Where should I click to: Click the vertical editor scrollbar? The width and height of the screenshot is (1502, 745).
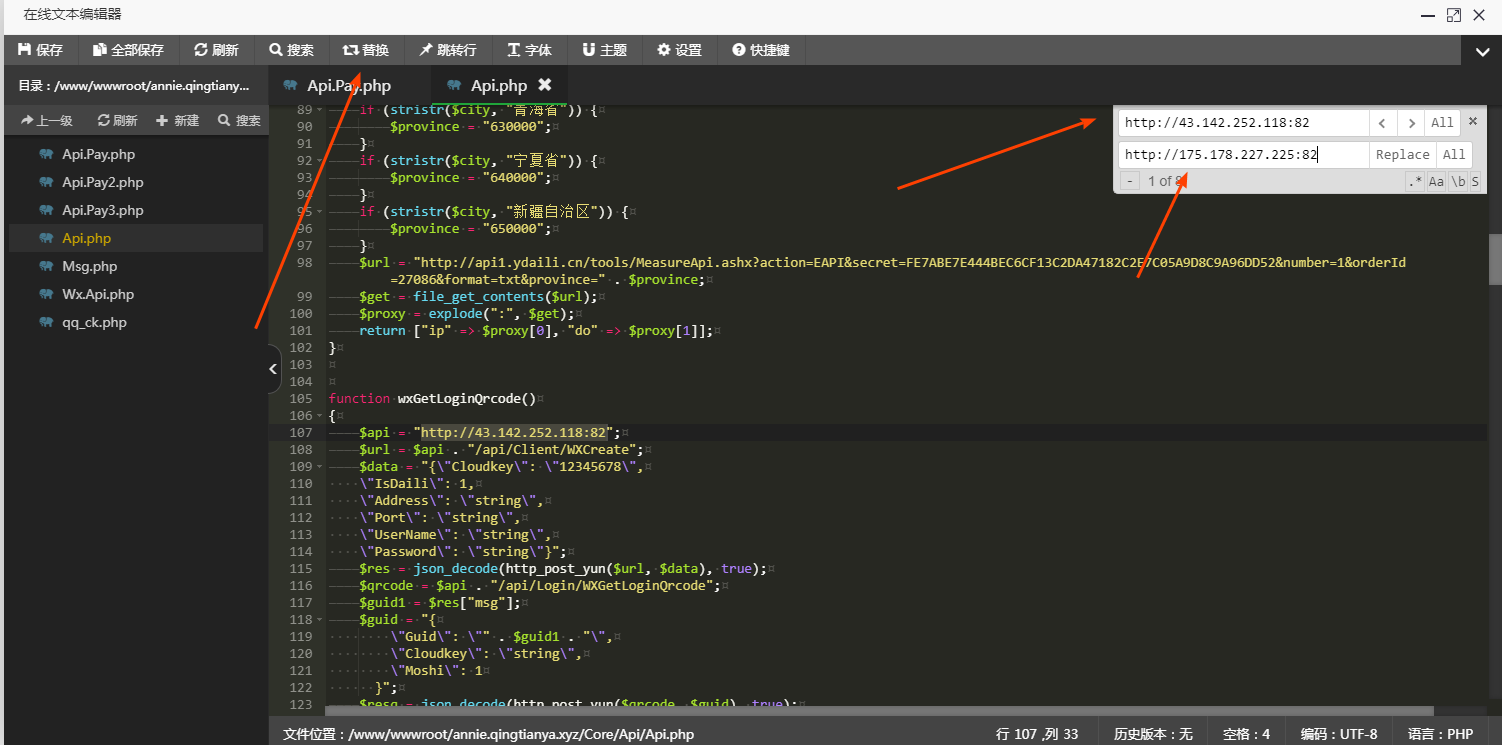[1494, 260]
